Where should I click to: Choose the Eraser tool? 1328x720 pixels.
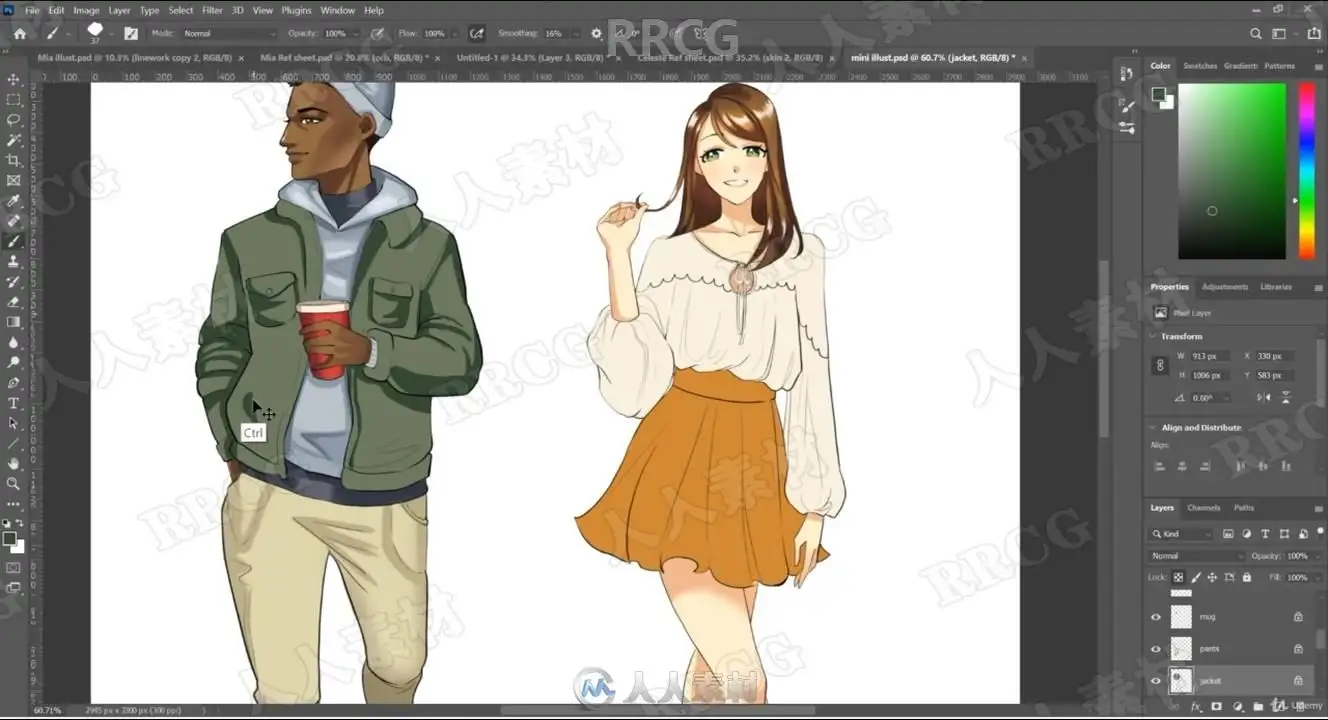pyautogui.click(x=13, y=302)
